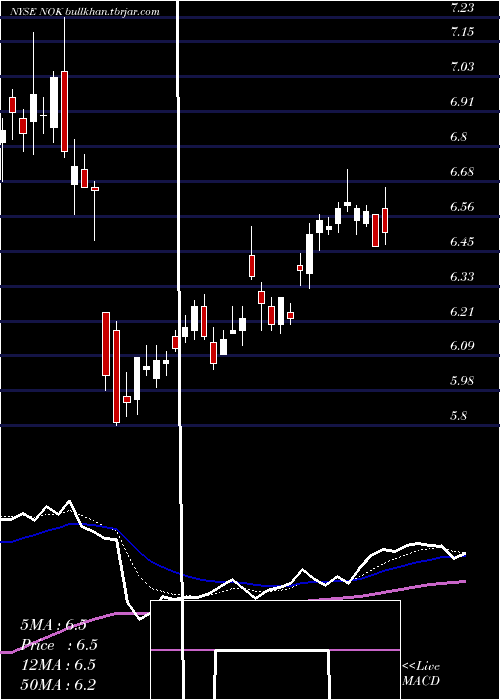Click the 6.33 price axis label
The height and width of the screenshot is (700, 500).
(x=462, y=276)
